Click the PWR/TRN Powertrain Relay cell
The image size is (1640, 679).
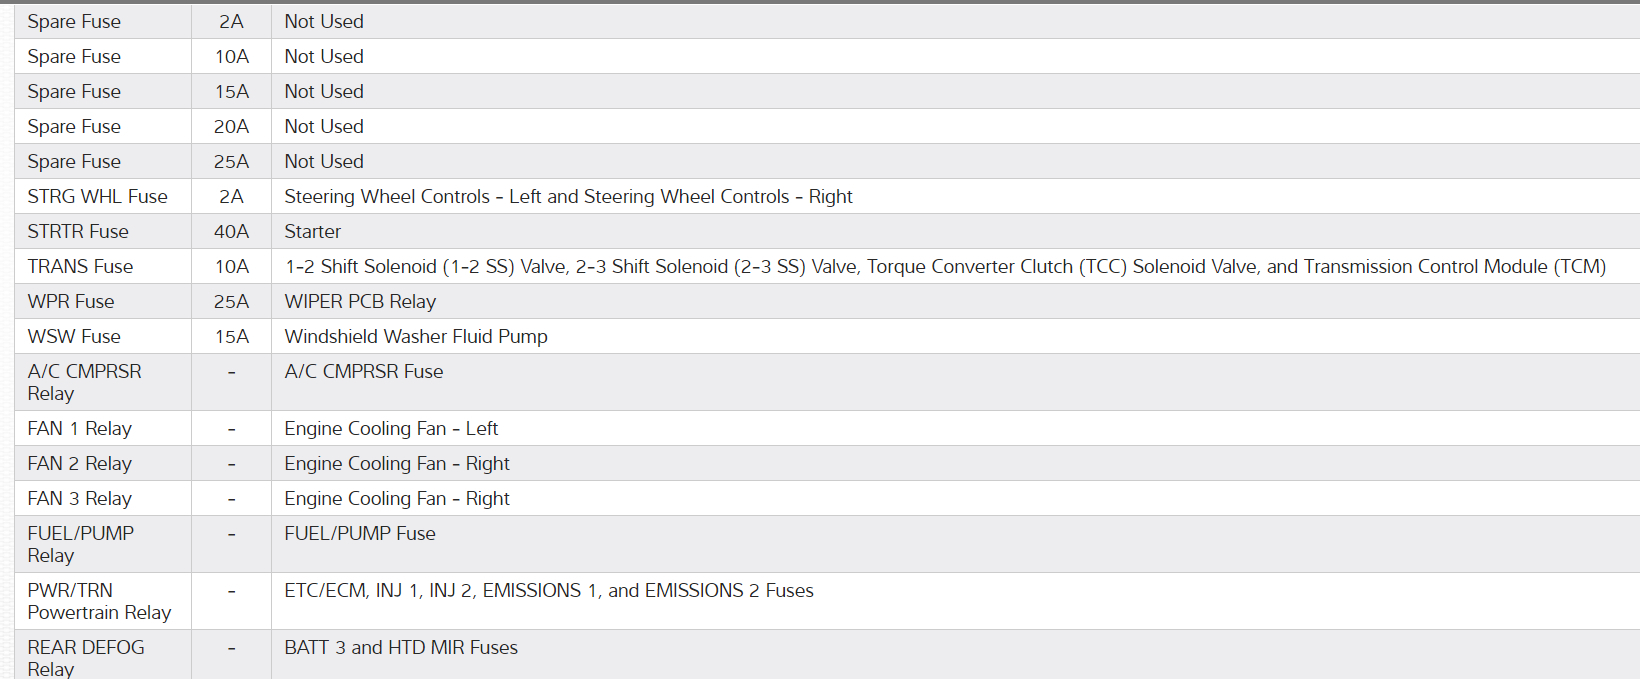click(99, 601)
